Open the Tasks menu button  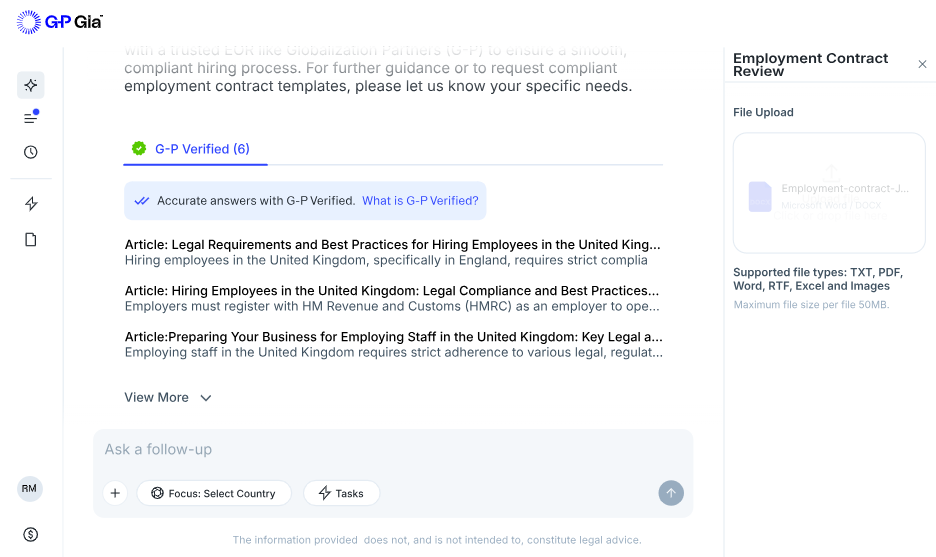coord(341,493)
